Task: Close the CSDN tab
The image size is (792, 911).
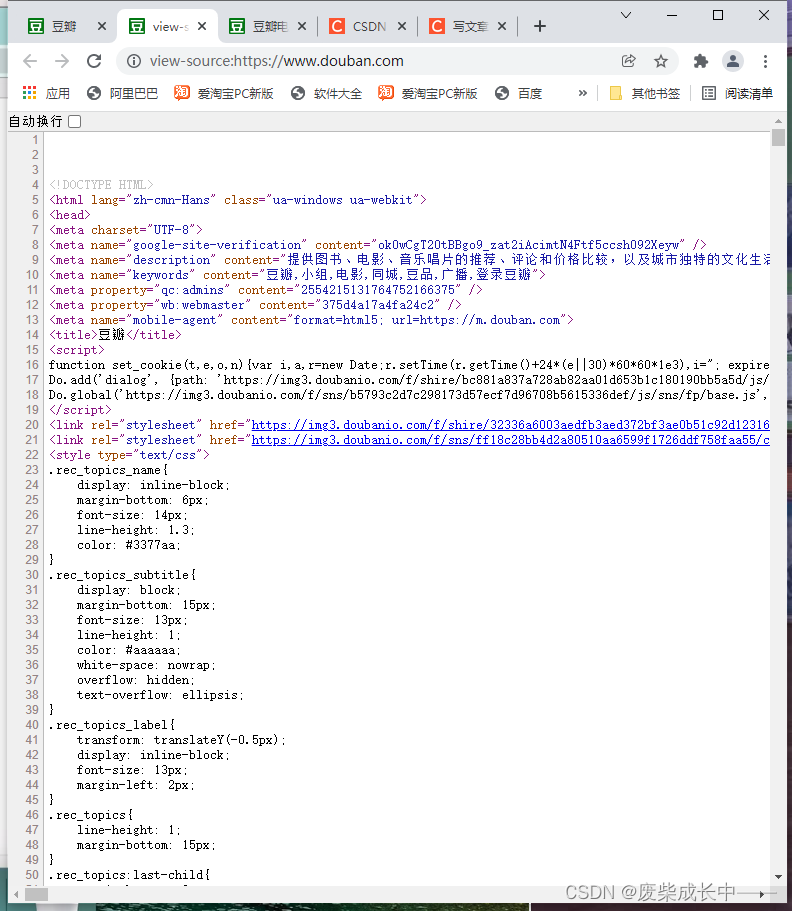Action: coord(402,26)
